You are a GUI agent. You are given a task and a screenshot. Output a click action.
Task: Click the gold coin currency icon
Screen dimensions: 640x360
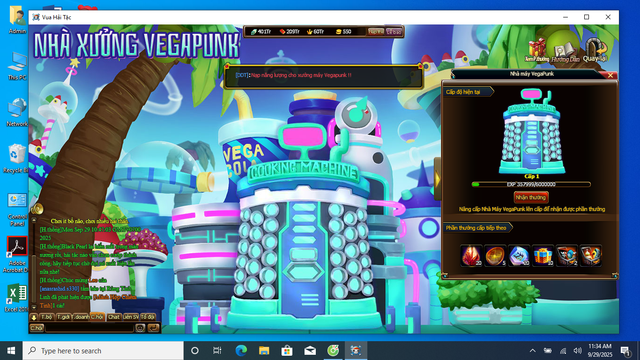[x=338, y=31]
